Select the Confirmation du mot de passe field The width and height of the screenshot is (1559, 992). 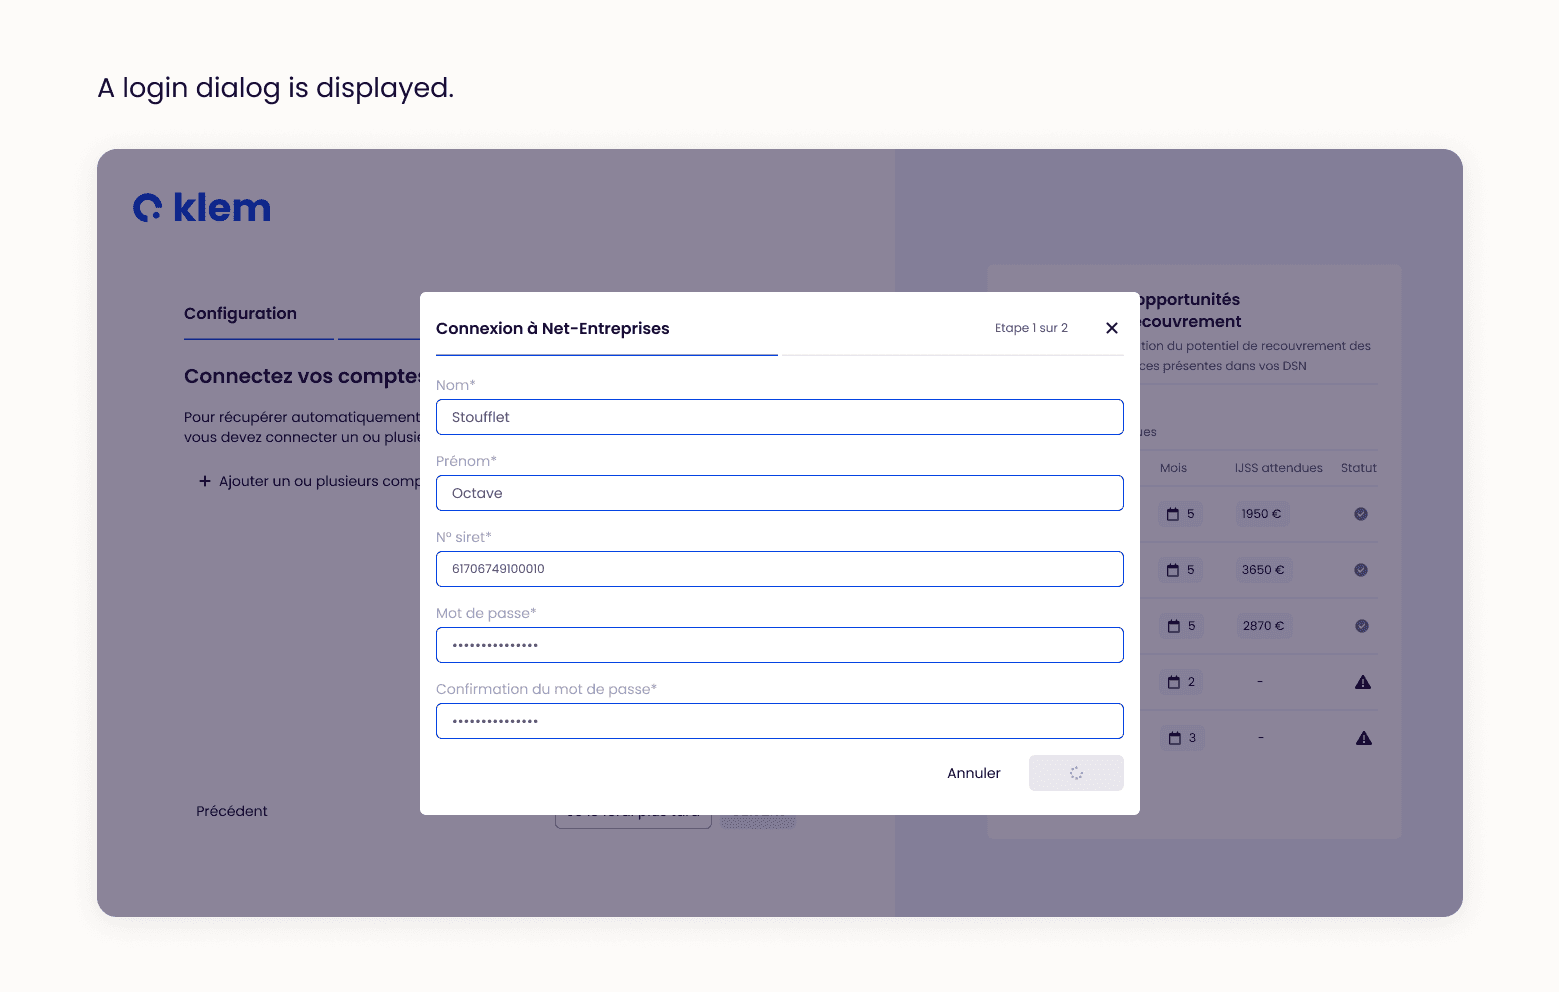click(779, 721)
